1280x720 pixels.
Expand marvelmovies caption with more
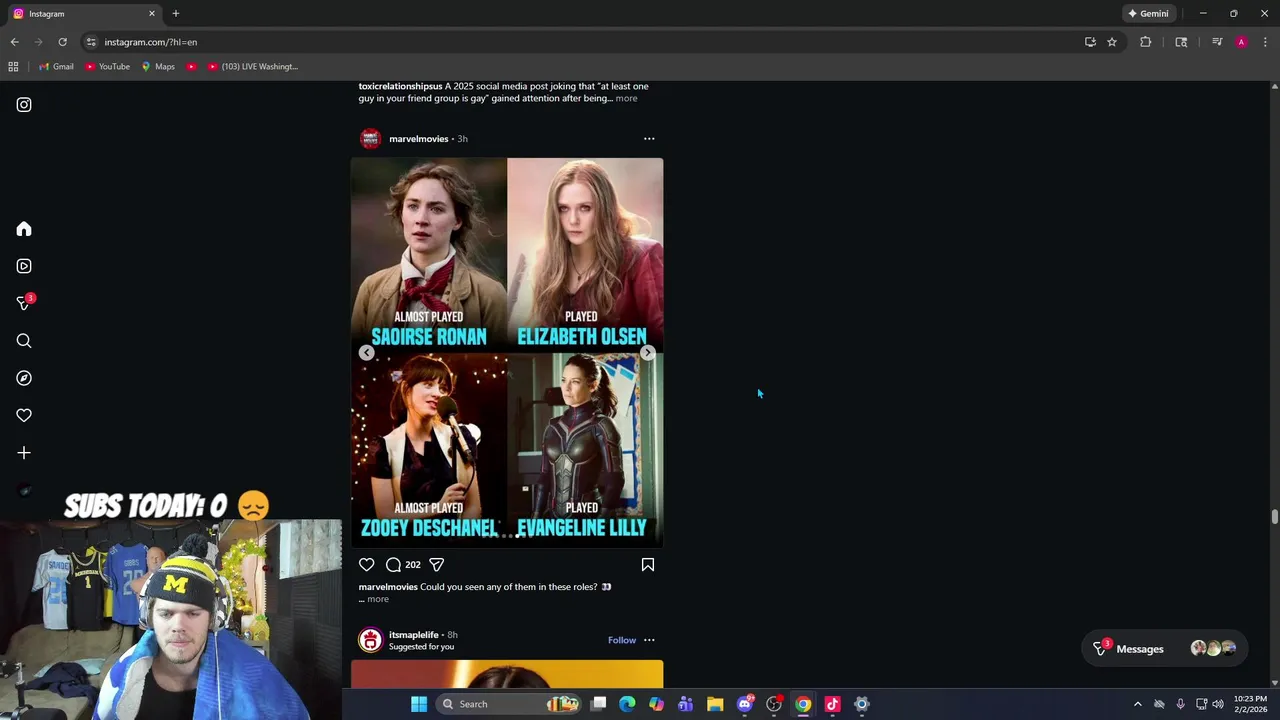tap(377, 599)
